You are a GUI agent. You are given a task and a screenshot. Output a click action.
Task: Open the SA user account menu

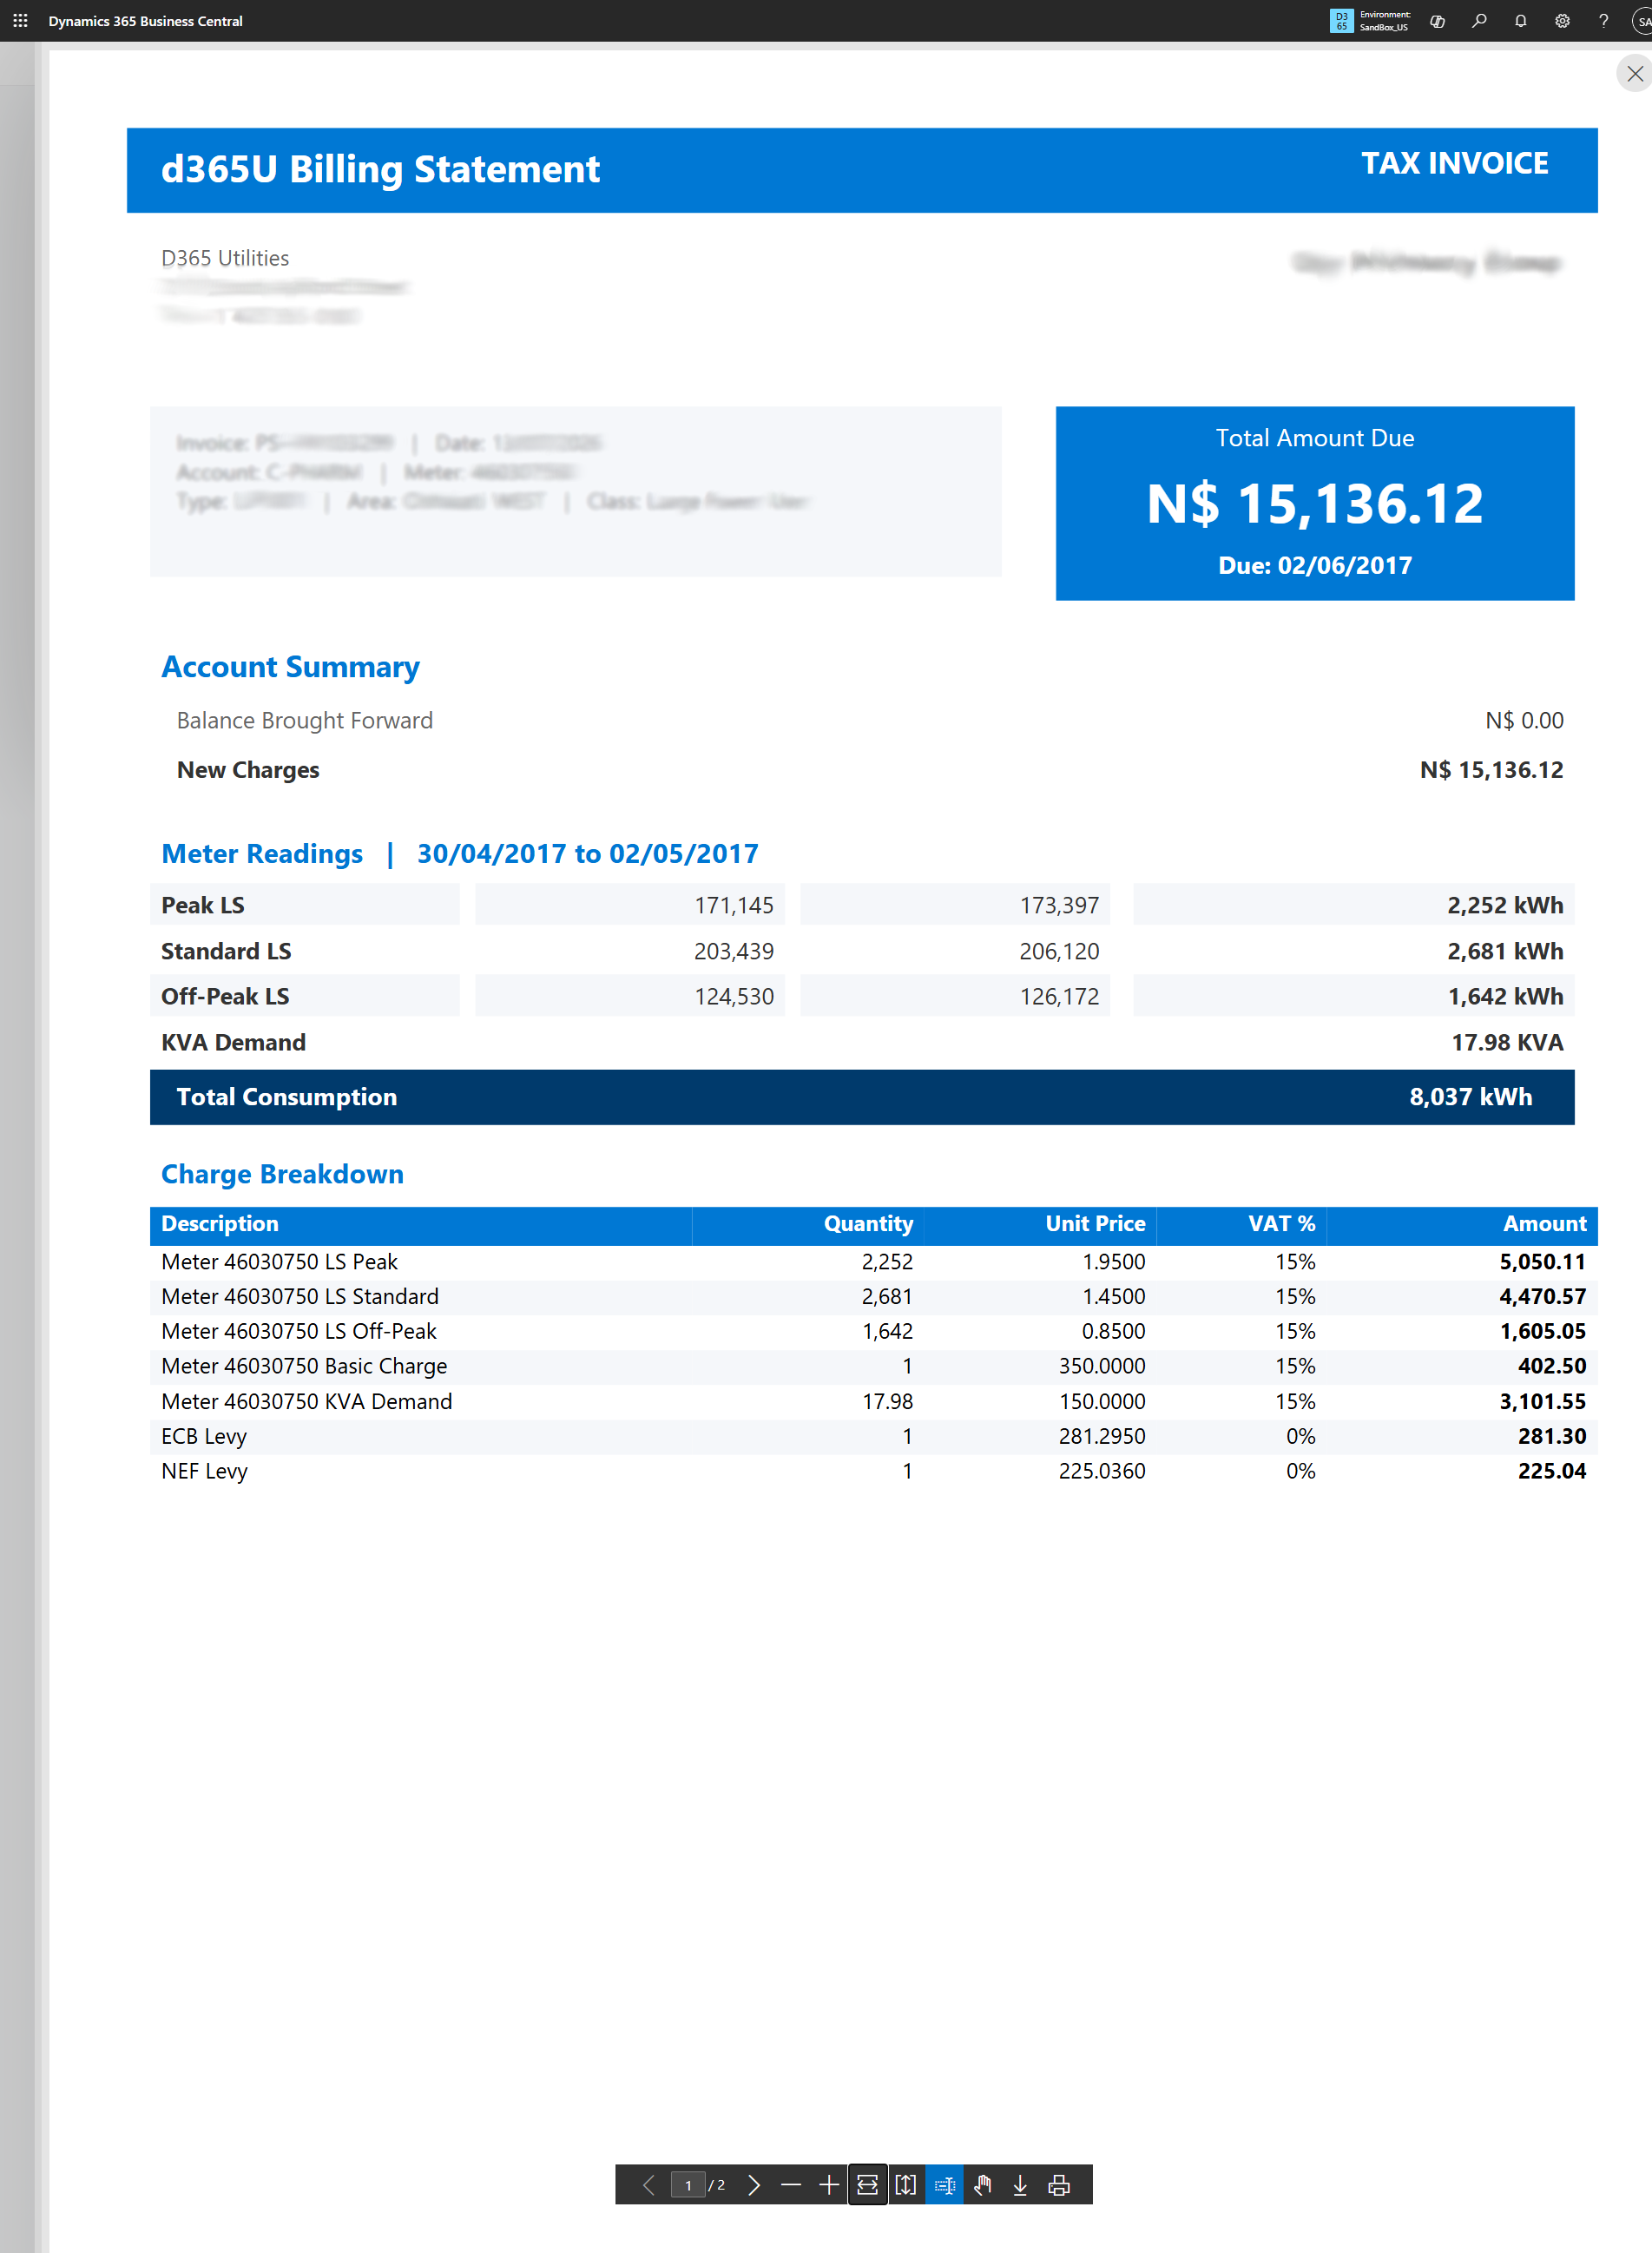click(x=1642, y=21)
